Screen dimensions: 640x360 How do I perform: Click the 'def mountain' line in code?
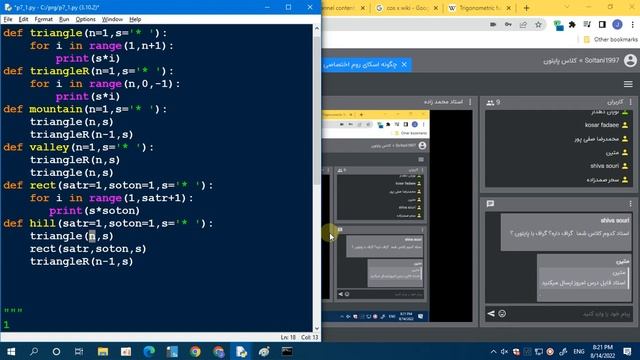click(85, 109)
